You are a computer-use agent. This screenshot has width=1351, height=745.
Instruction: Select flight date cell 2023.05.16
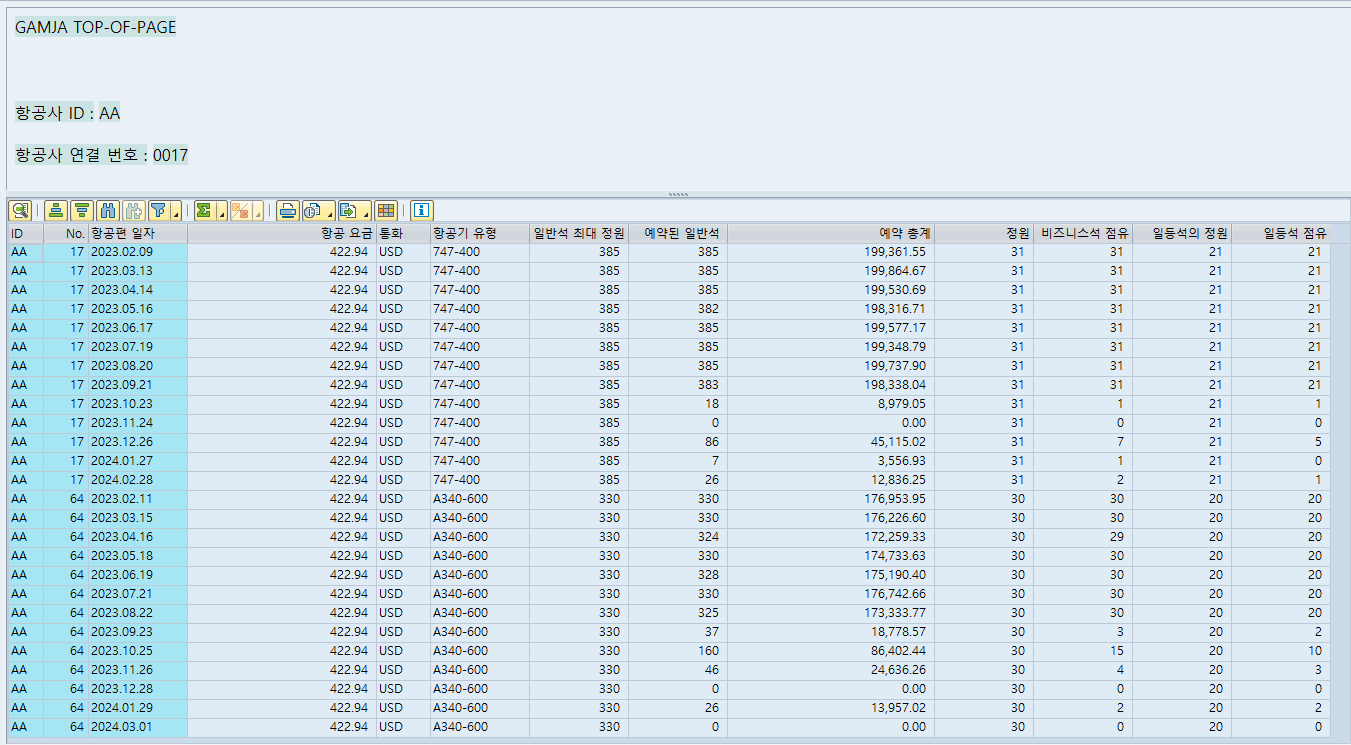coord(138,309)
